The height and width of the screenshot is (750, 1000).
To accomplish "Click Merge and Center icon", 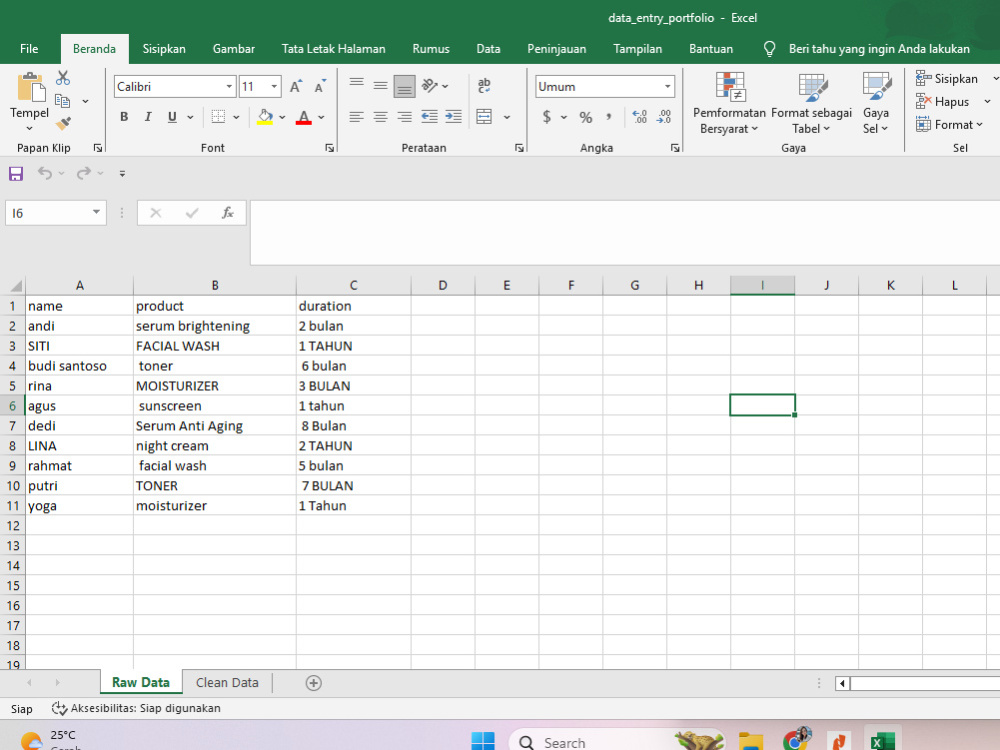I will 485,117.
